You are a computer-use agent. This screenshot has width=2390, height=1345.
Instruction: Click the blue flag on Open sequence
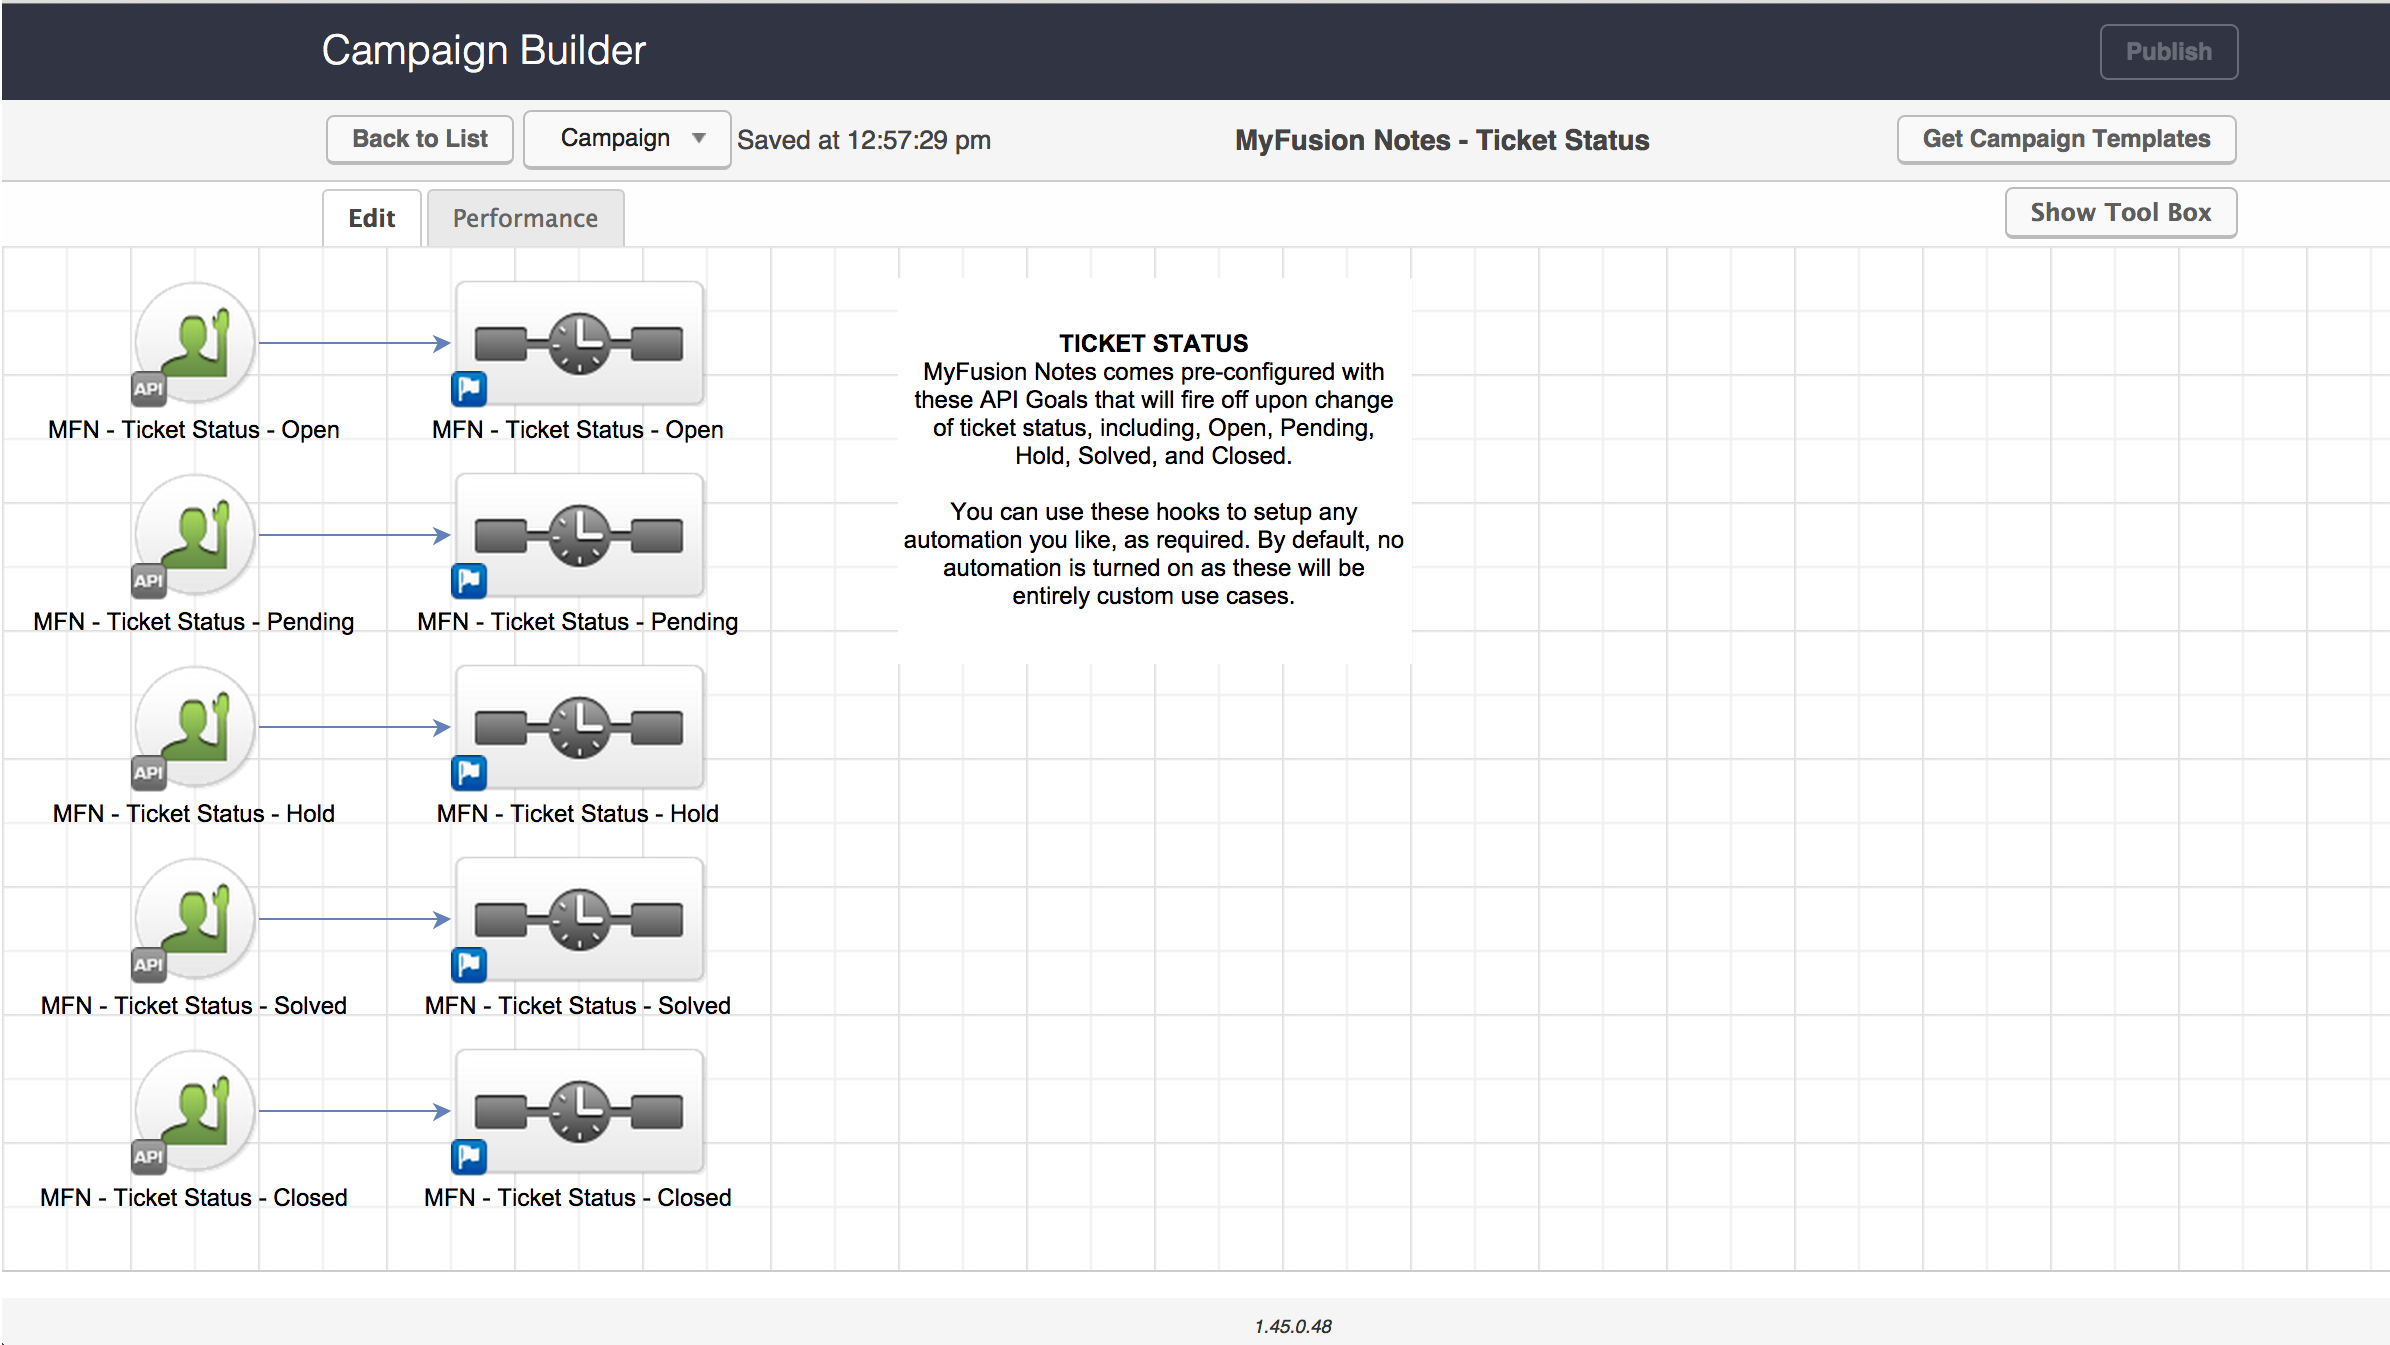point(469,388)
